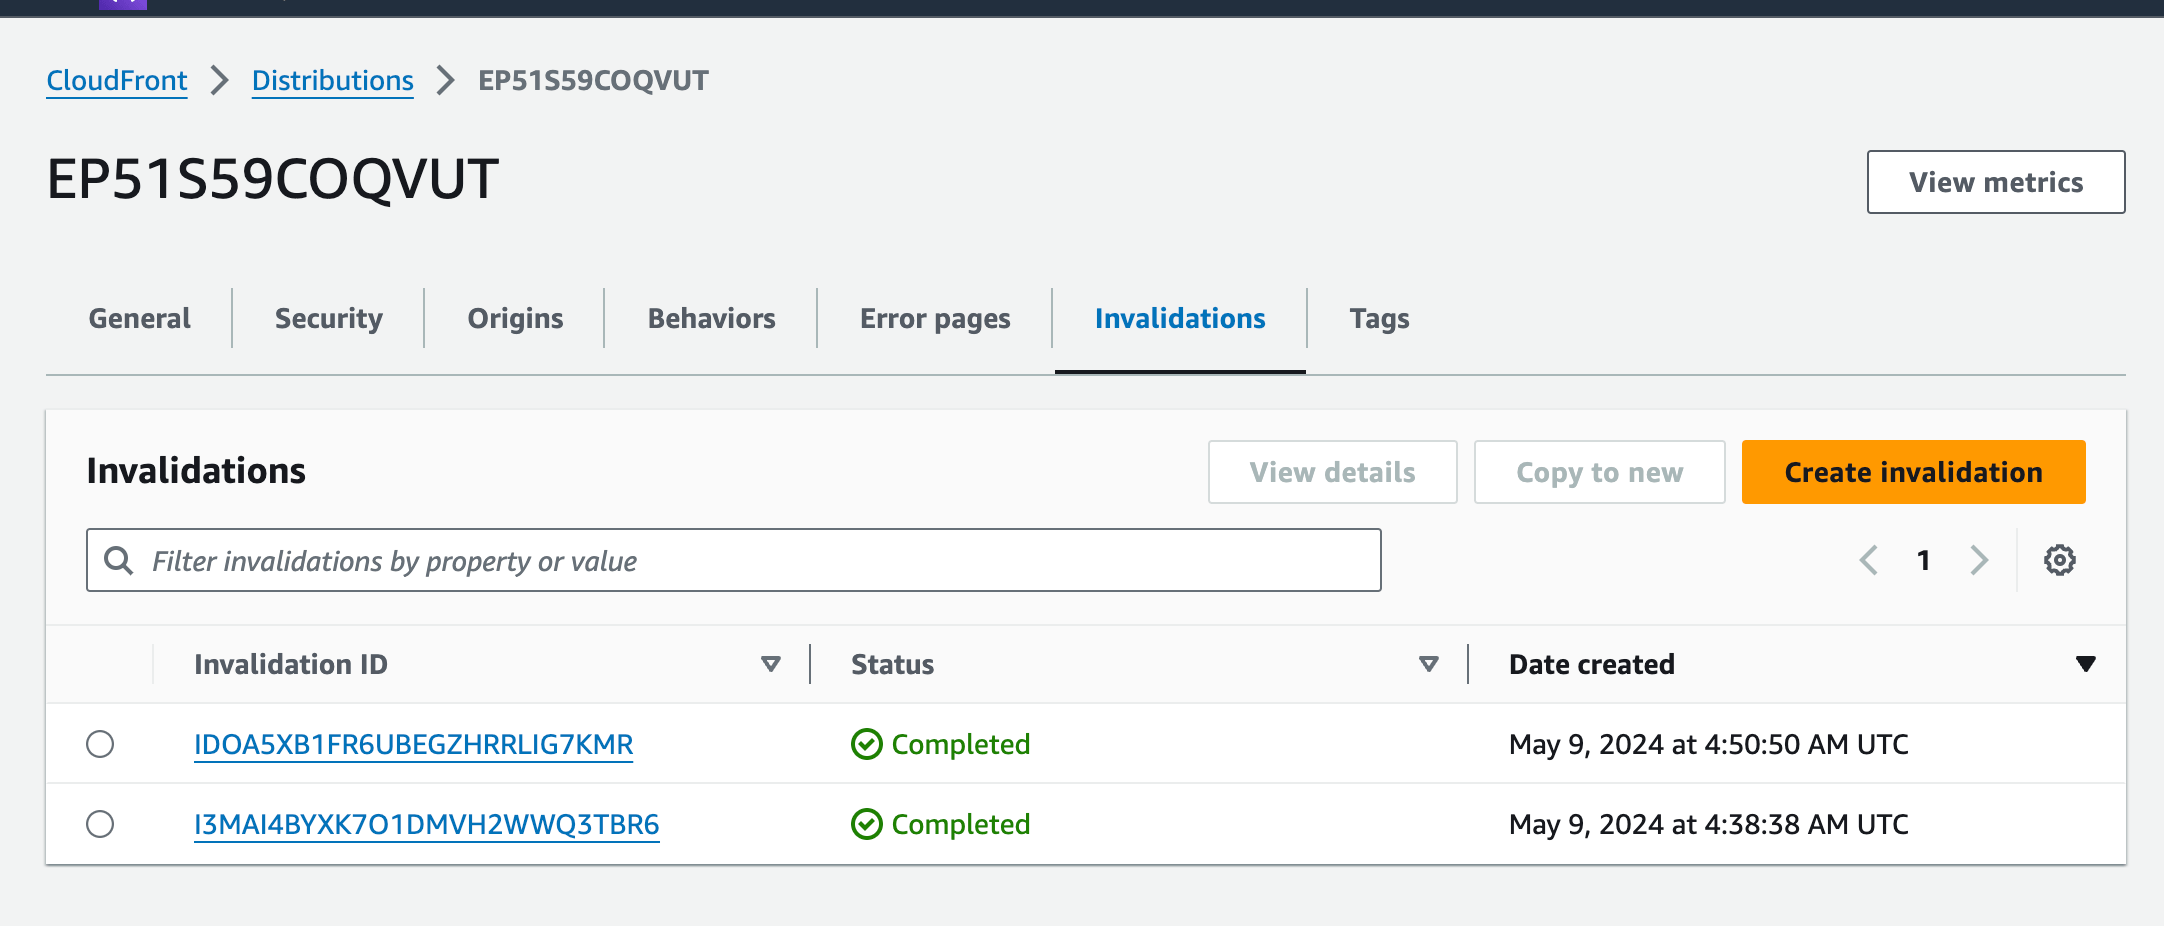
Task: Select the Invalidations tab
Action: pyautogui.click(x=1180, y=318)
